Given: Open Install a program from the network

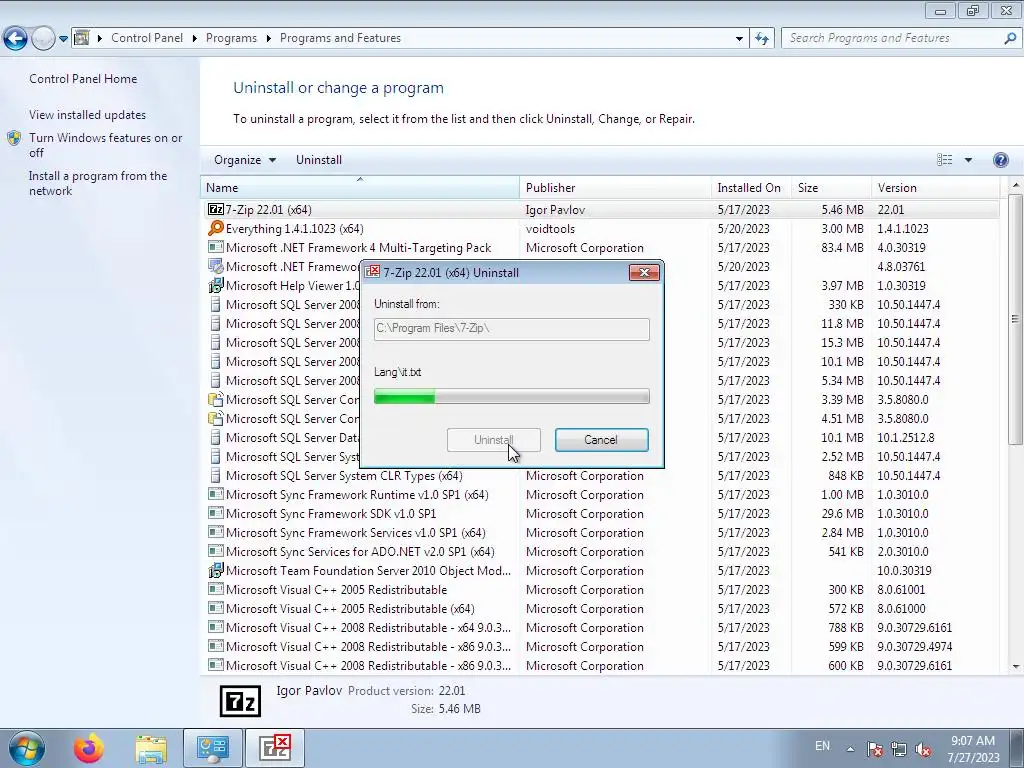Looking at the screenshot, I should (x=98, y=183).
